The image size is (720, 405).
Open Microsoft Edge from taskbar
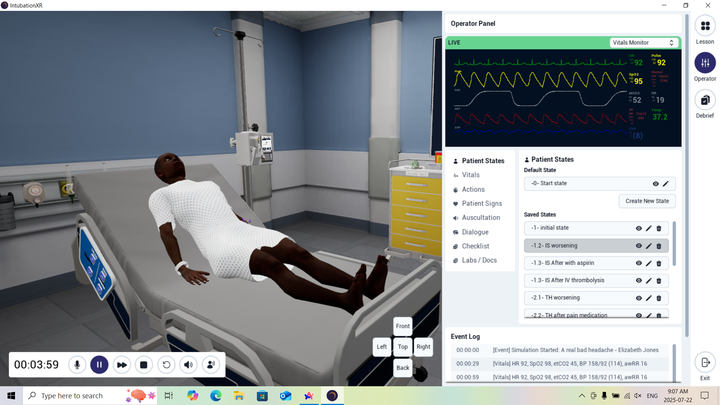pyautogui.click(x=216, y=396)
